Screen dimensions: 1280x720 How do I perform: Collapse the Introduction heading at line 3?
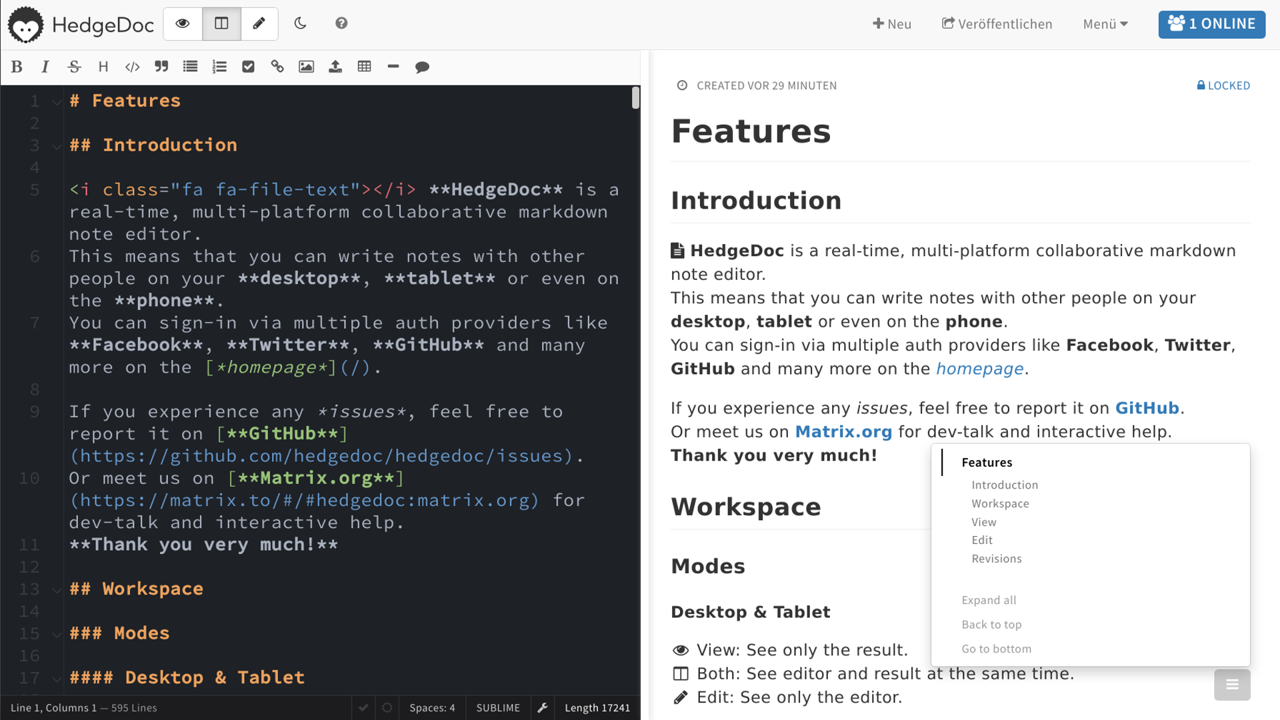pos(56,145)
